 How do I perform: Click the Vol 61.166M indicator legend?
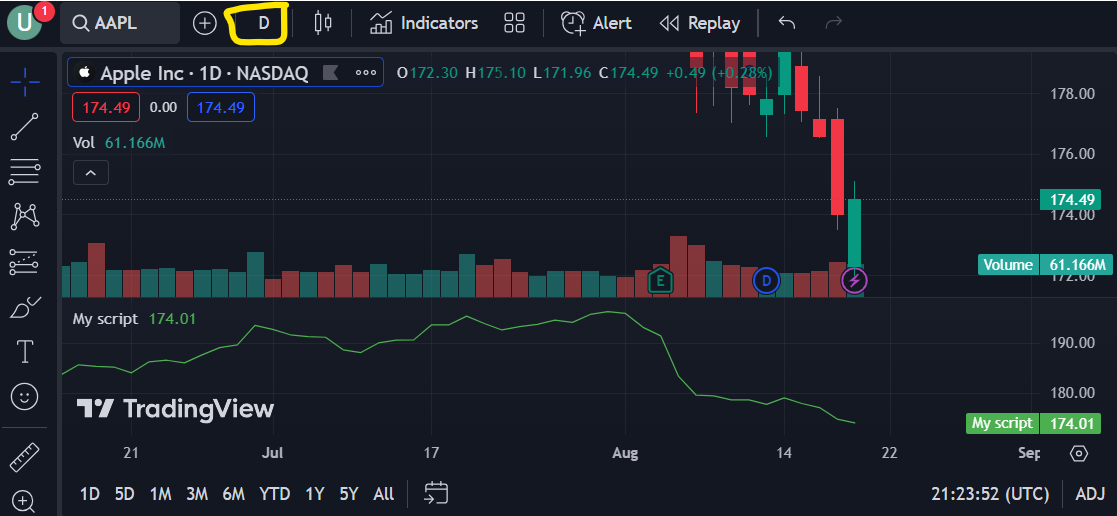click(x=119, y=143)
